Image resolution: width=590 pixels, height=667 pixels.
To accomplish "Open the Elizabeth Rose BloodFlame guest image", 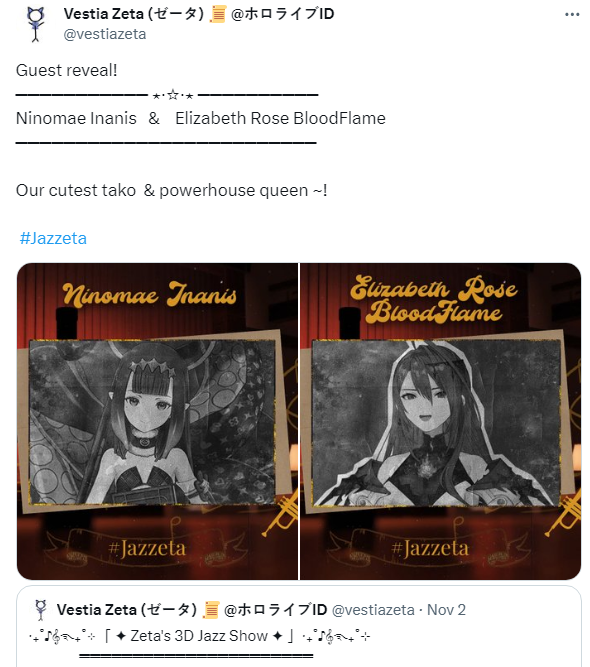I will click(x=441, y=421).
